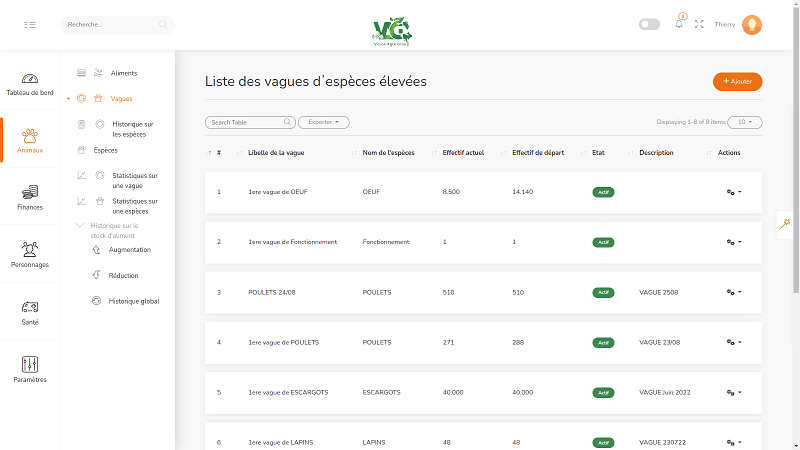The width and height of the screenshot is (800, 450).
Task: Click Thierry's orange user avatar
Action: (x=752, y=24)
